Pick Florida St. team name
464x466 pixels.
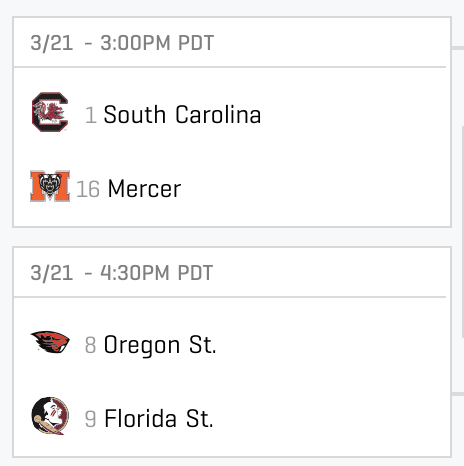(159, 419)
